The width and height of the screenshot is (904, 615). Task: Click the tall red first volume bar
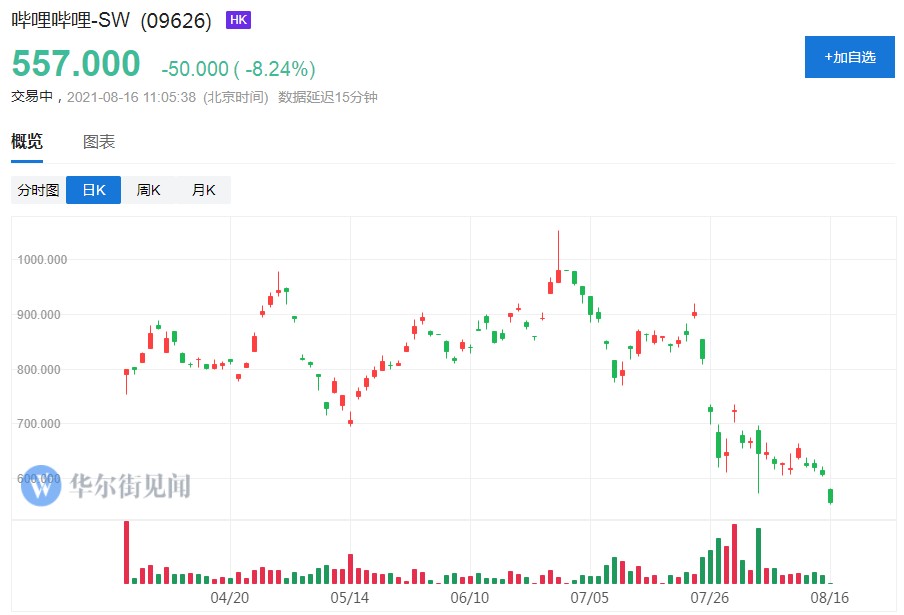127,552
